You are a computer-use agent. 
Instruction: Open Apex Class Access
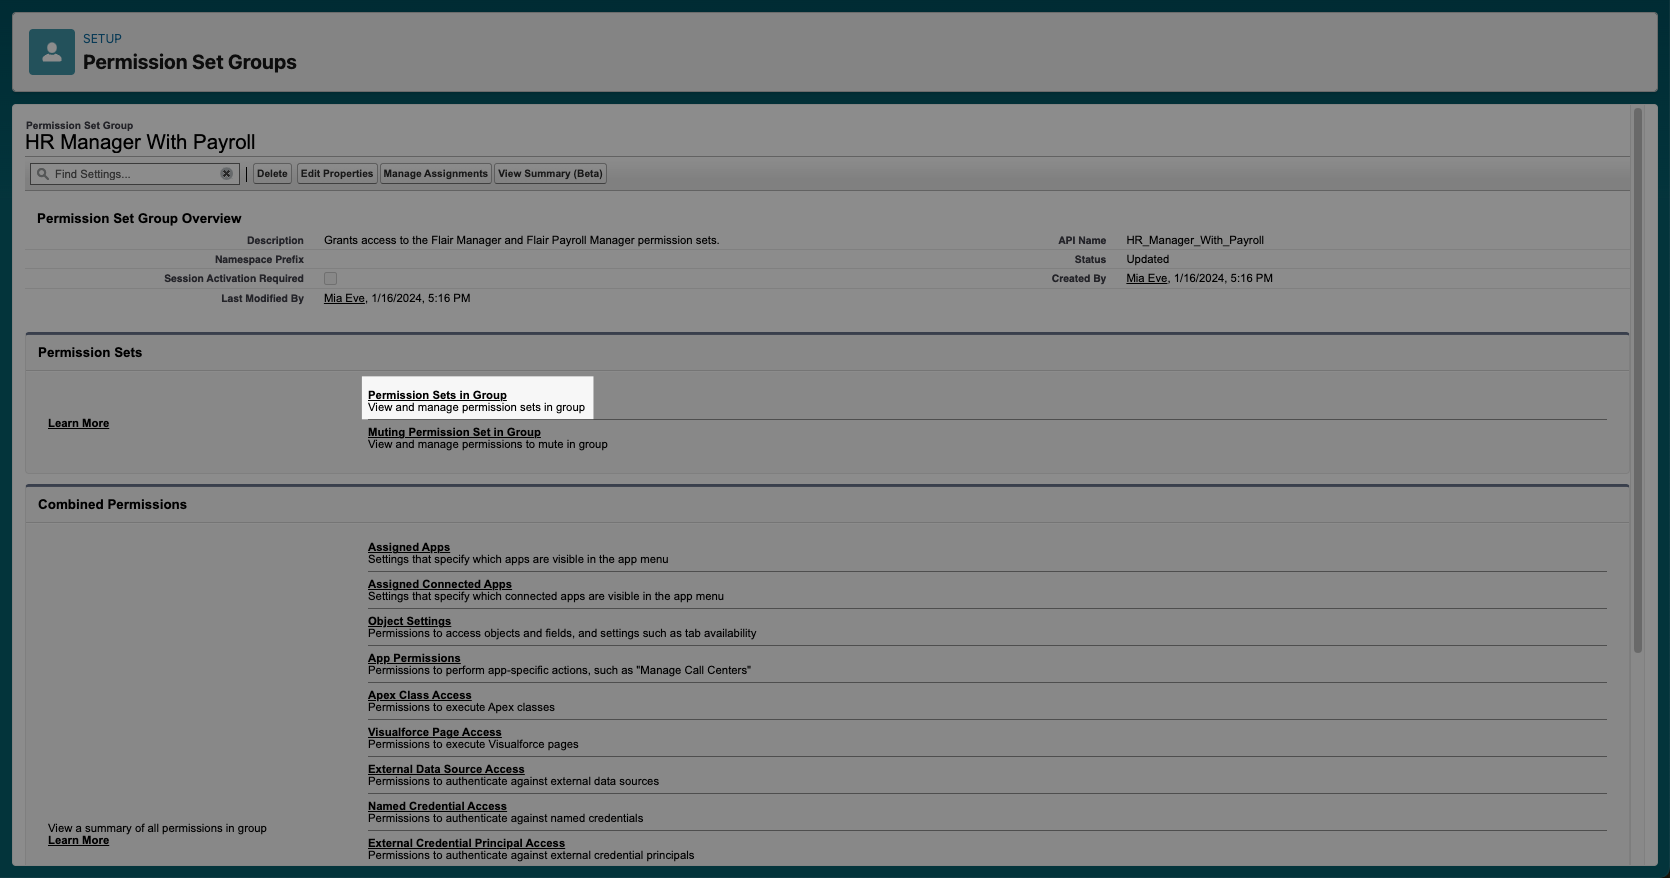[x=419, y=695]
